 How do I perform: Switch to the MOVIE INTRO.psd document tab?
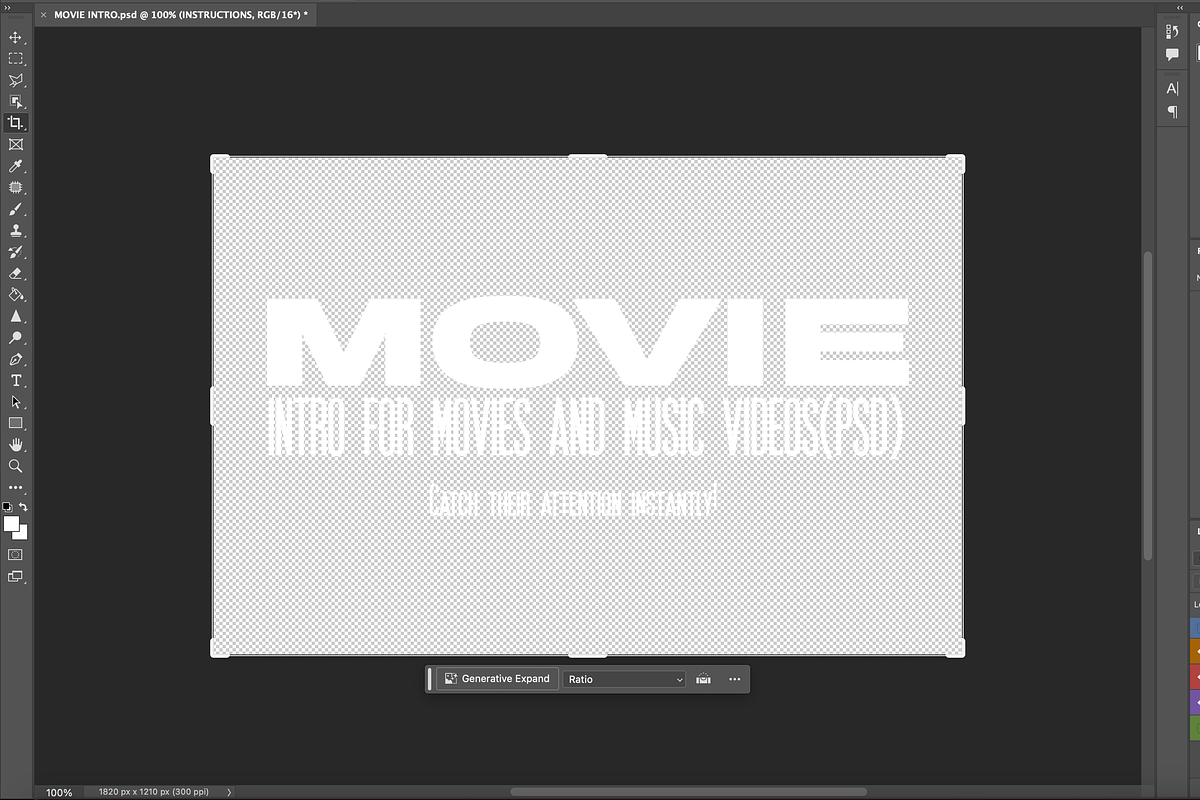tap(180, 15)
